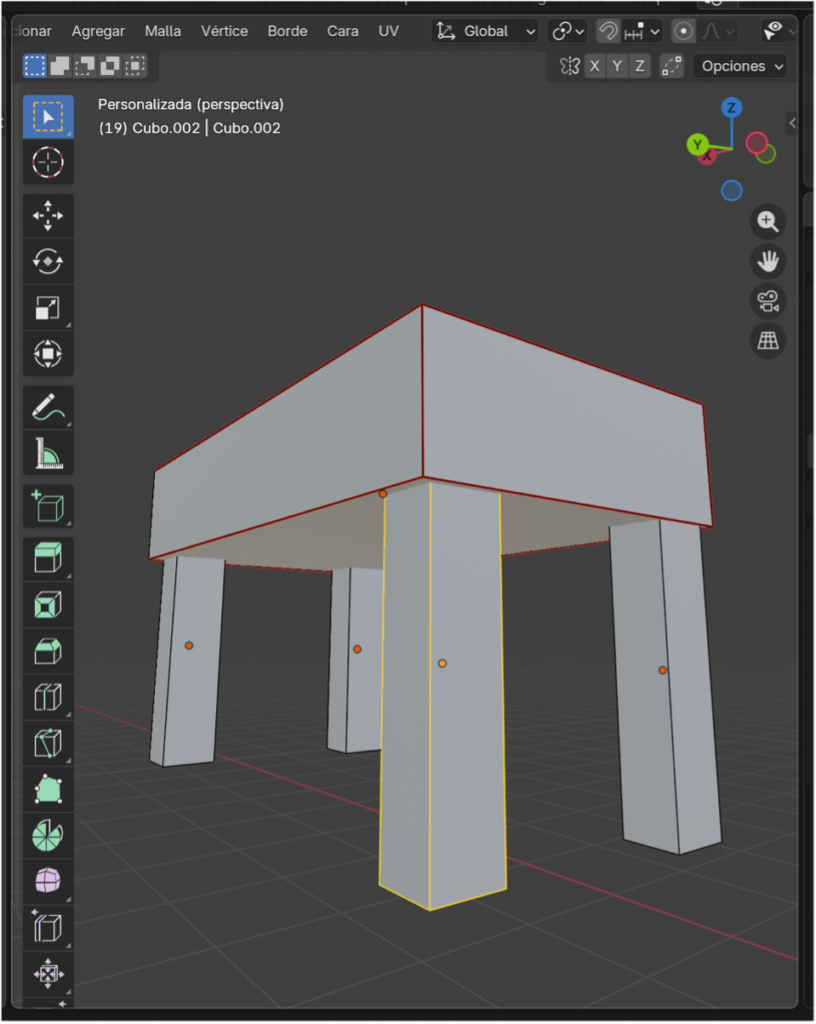Select the Knife tool
This screenshot has height=1024, width=816.
(x=48, y=743)
